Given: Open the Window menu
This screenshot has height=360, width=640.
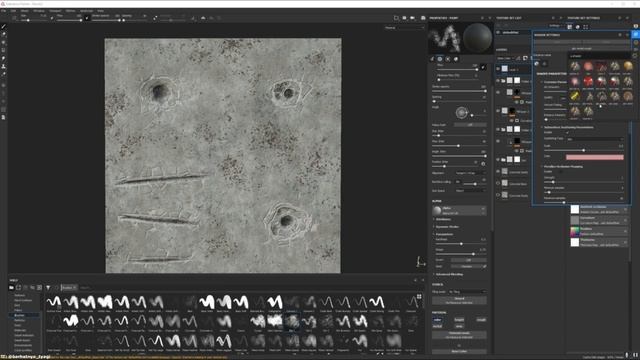Looking at the screenshot, I should tap(39, 11).
